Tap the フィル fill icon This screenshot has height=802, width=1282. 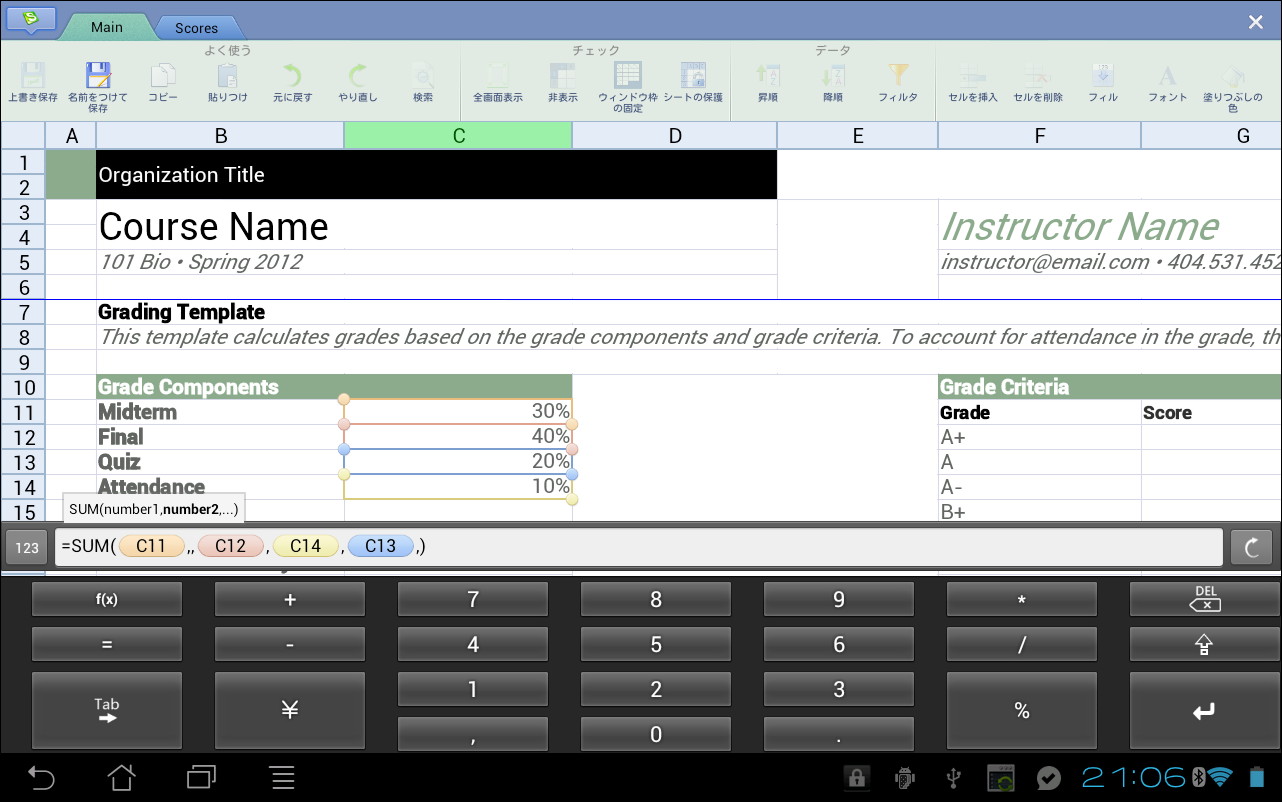[x=1103, y=76]
